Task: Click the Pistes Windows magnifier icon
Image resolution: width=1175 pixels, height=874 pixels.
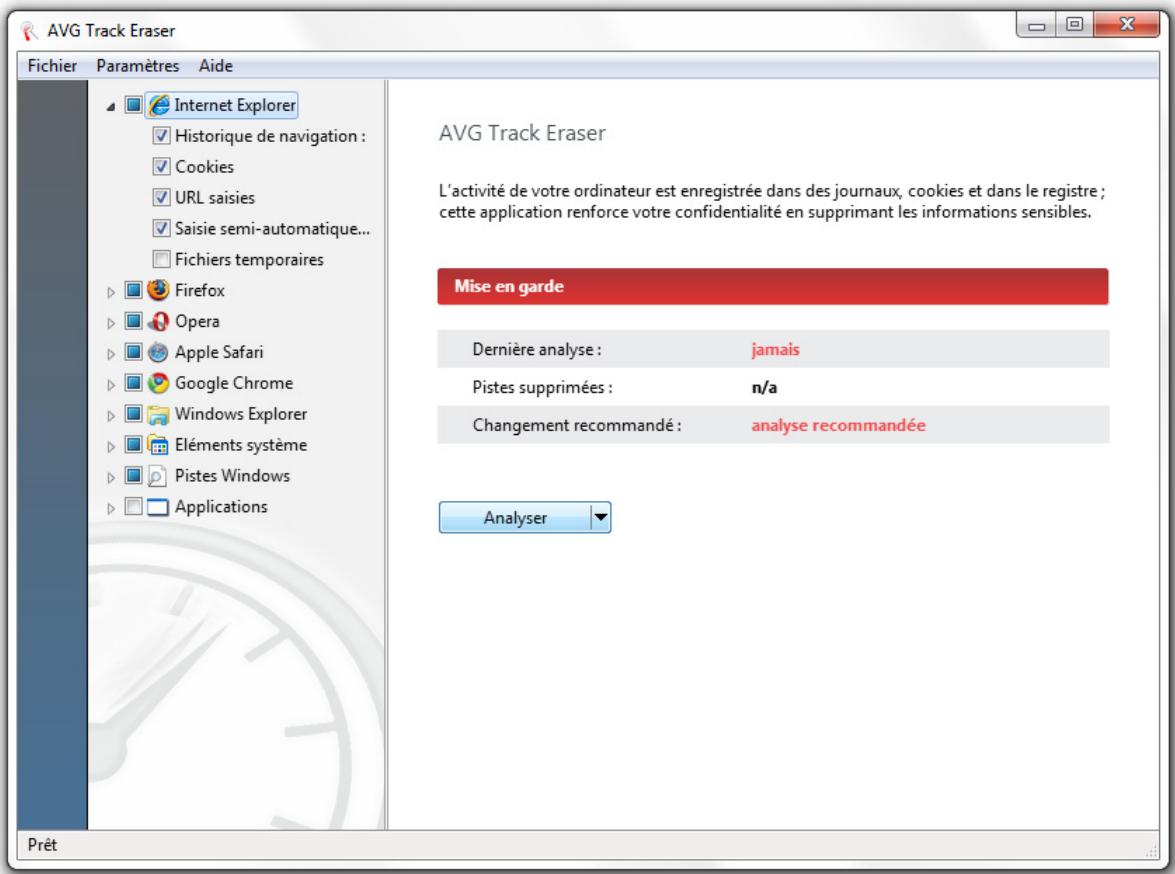Action: coord(158,475)
